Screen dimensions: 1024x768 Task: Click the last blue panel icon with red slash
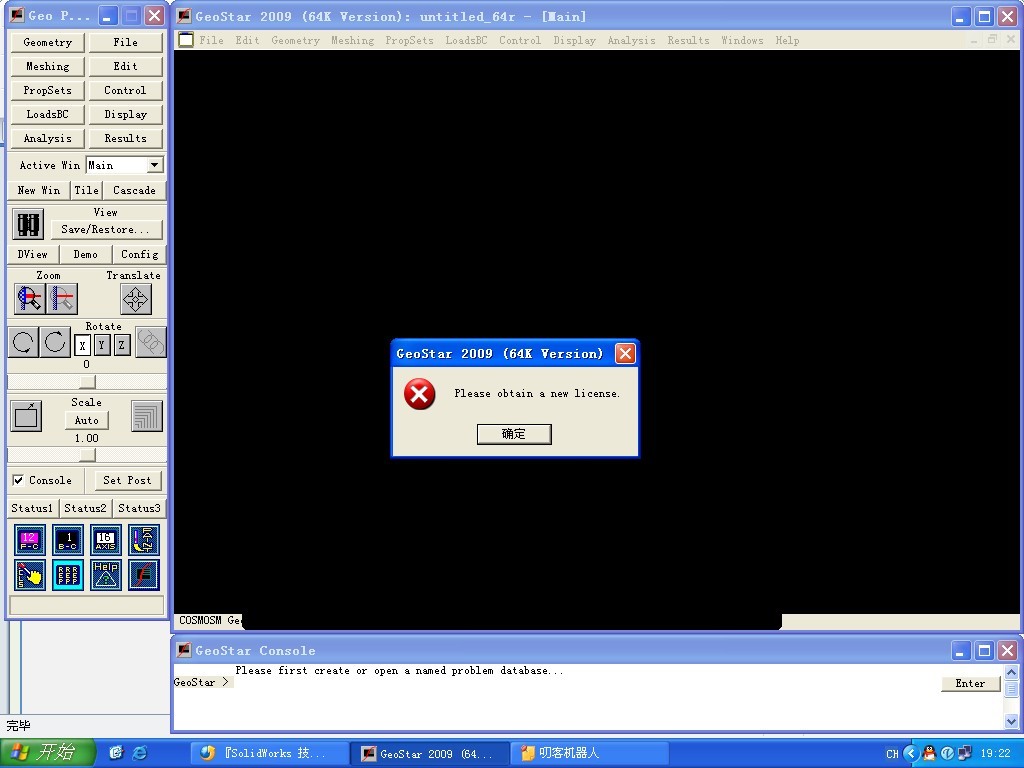[144, 575]
